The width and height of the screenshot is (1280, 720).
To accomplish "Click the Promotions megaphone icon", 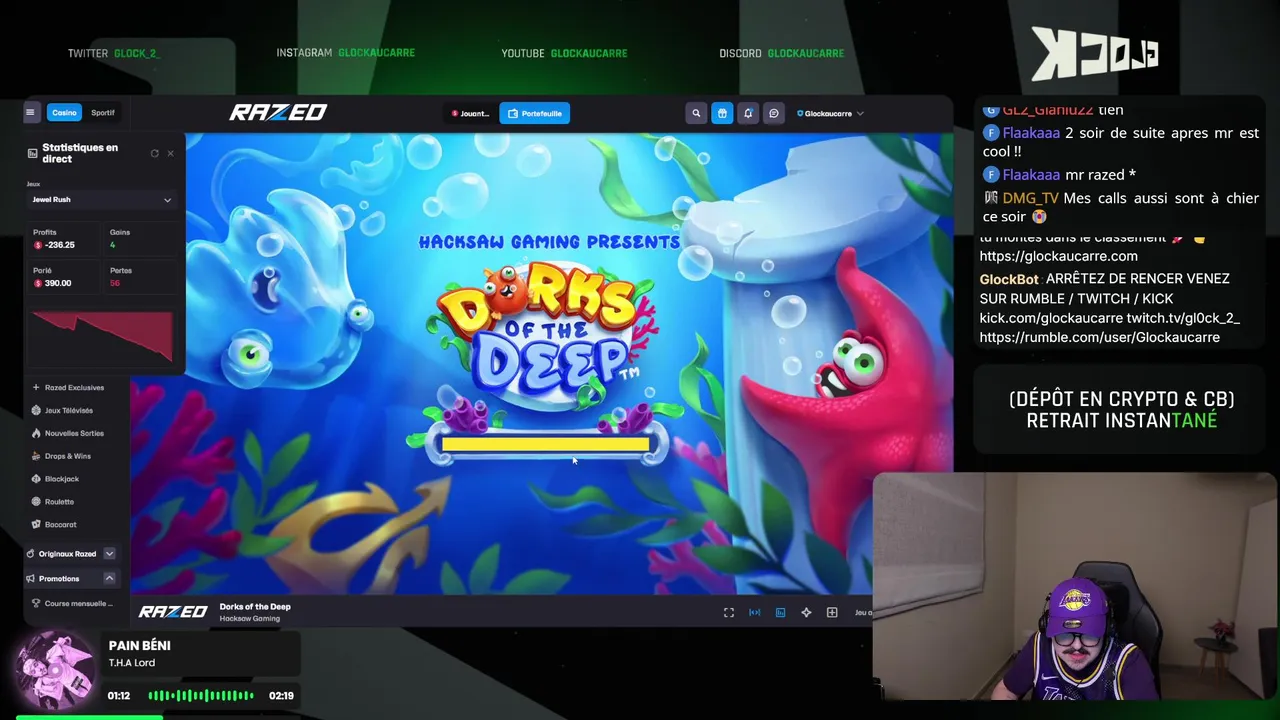I will (30, 578).
